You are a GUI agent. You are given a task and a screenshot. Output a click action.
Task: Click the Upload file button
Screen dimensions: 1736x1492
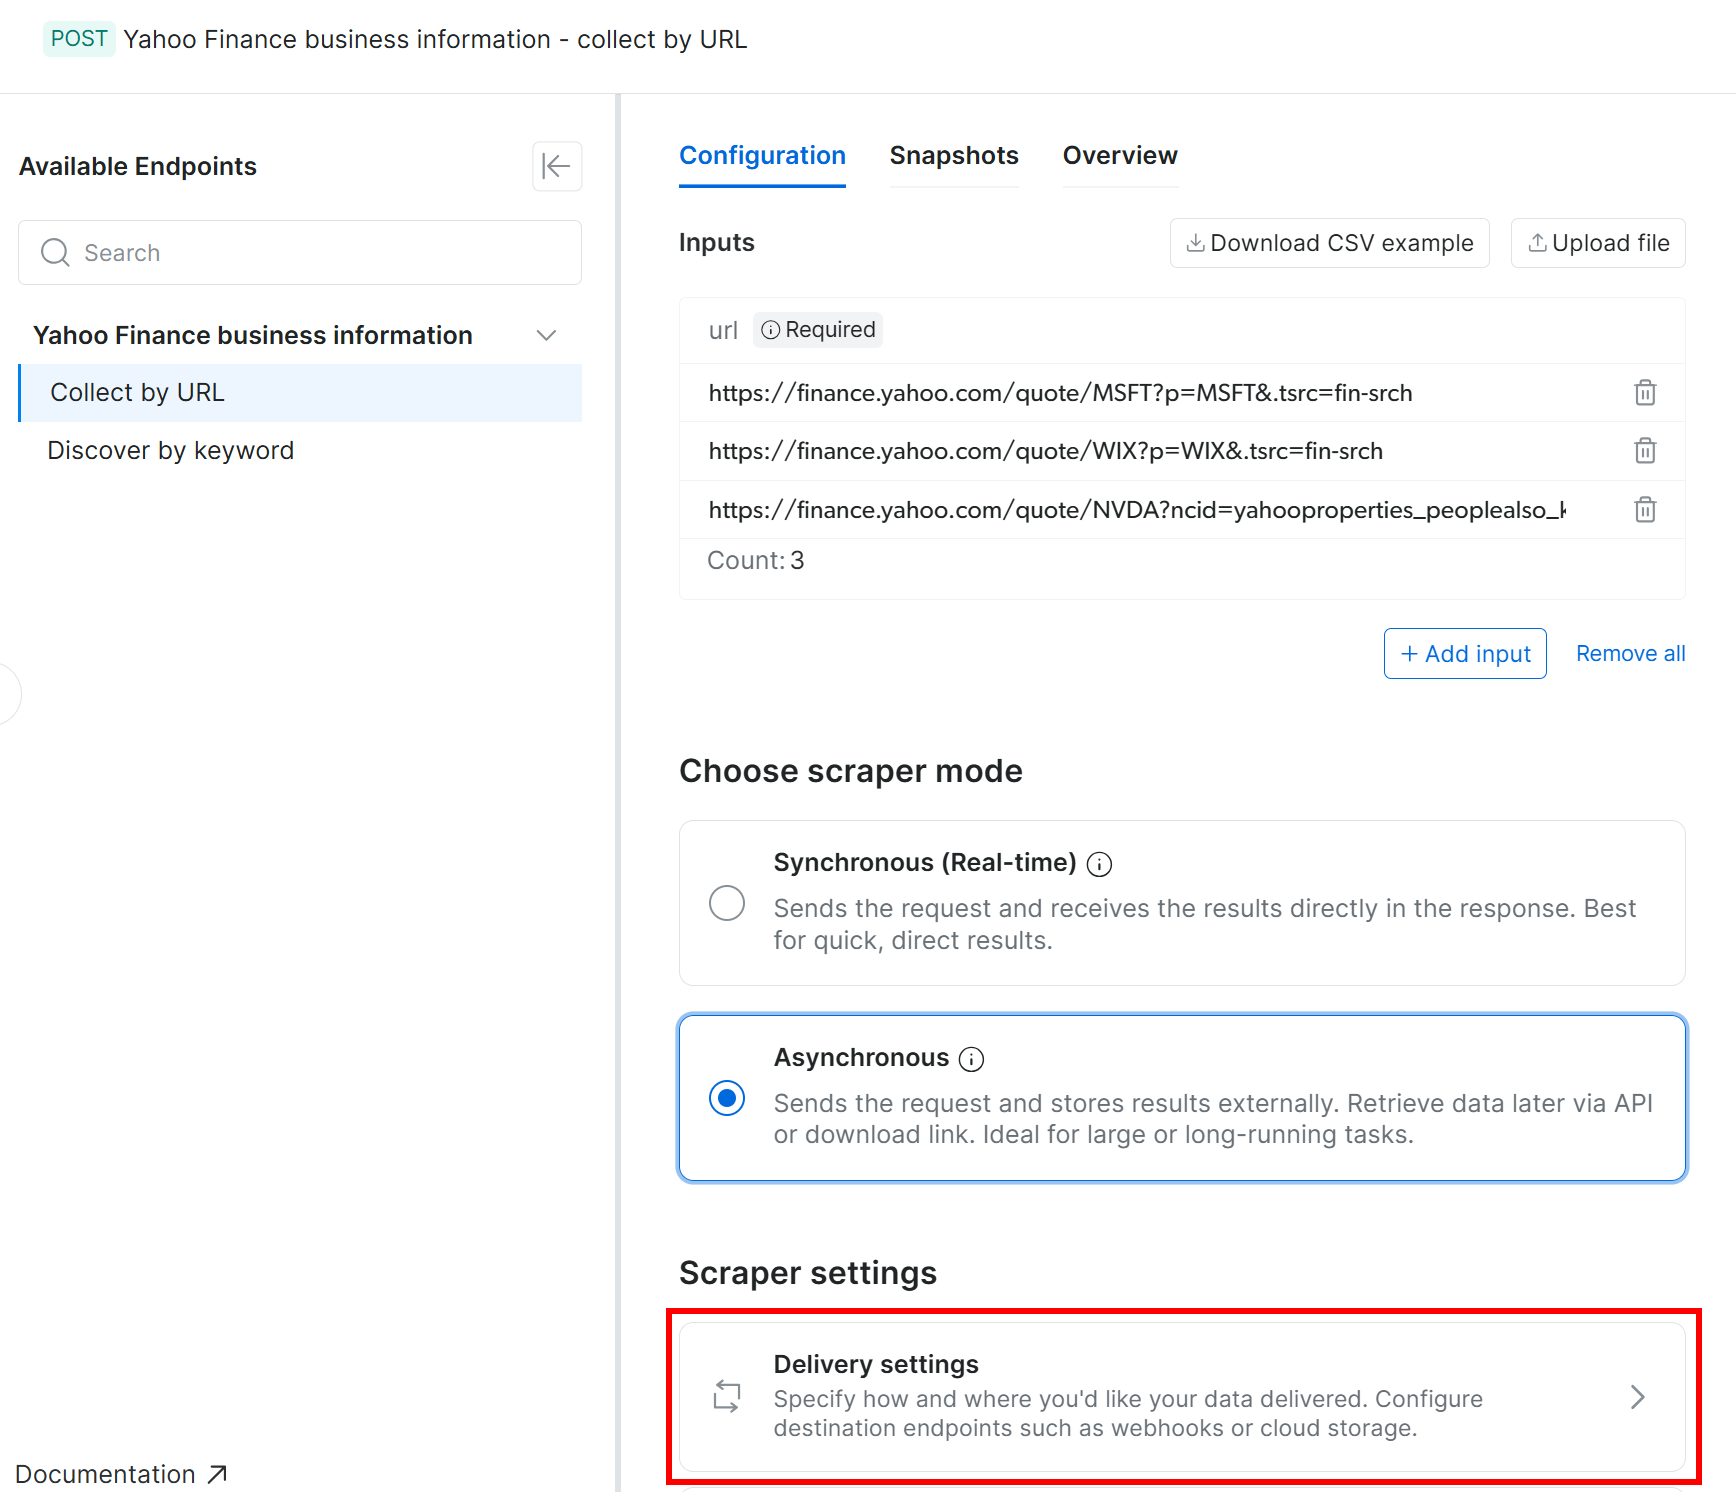[1598, 243]
